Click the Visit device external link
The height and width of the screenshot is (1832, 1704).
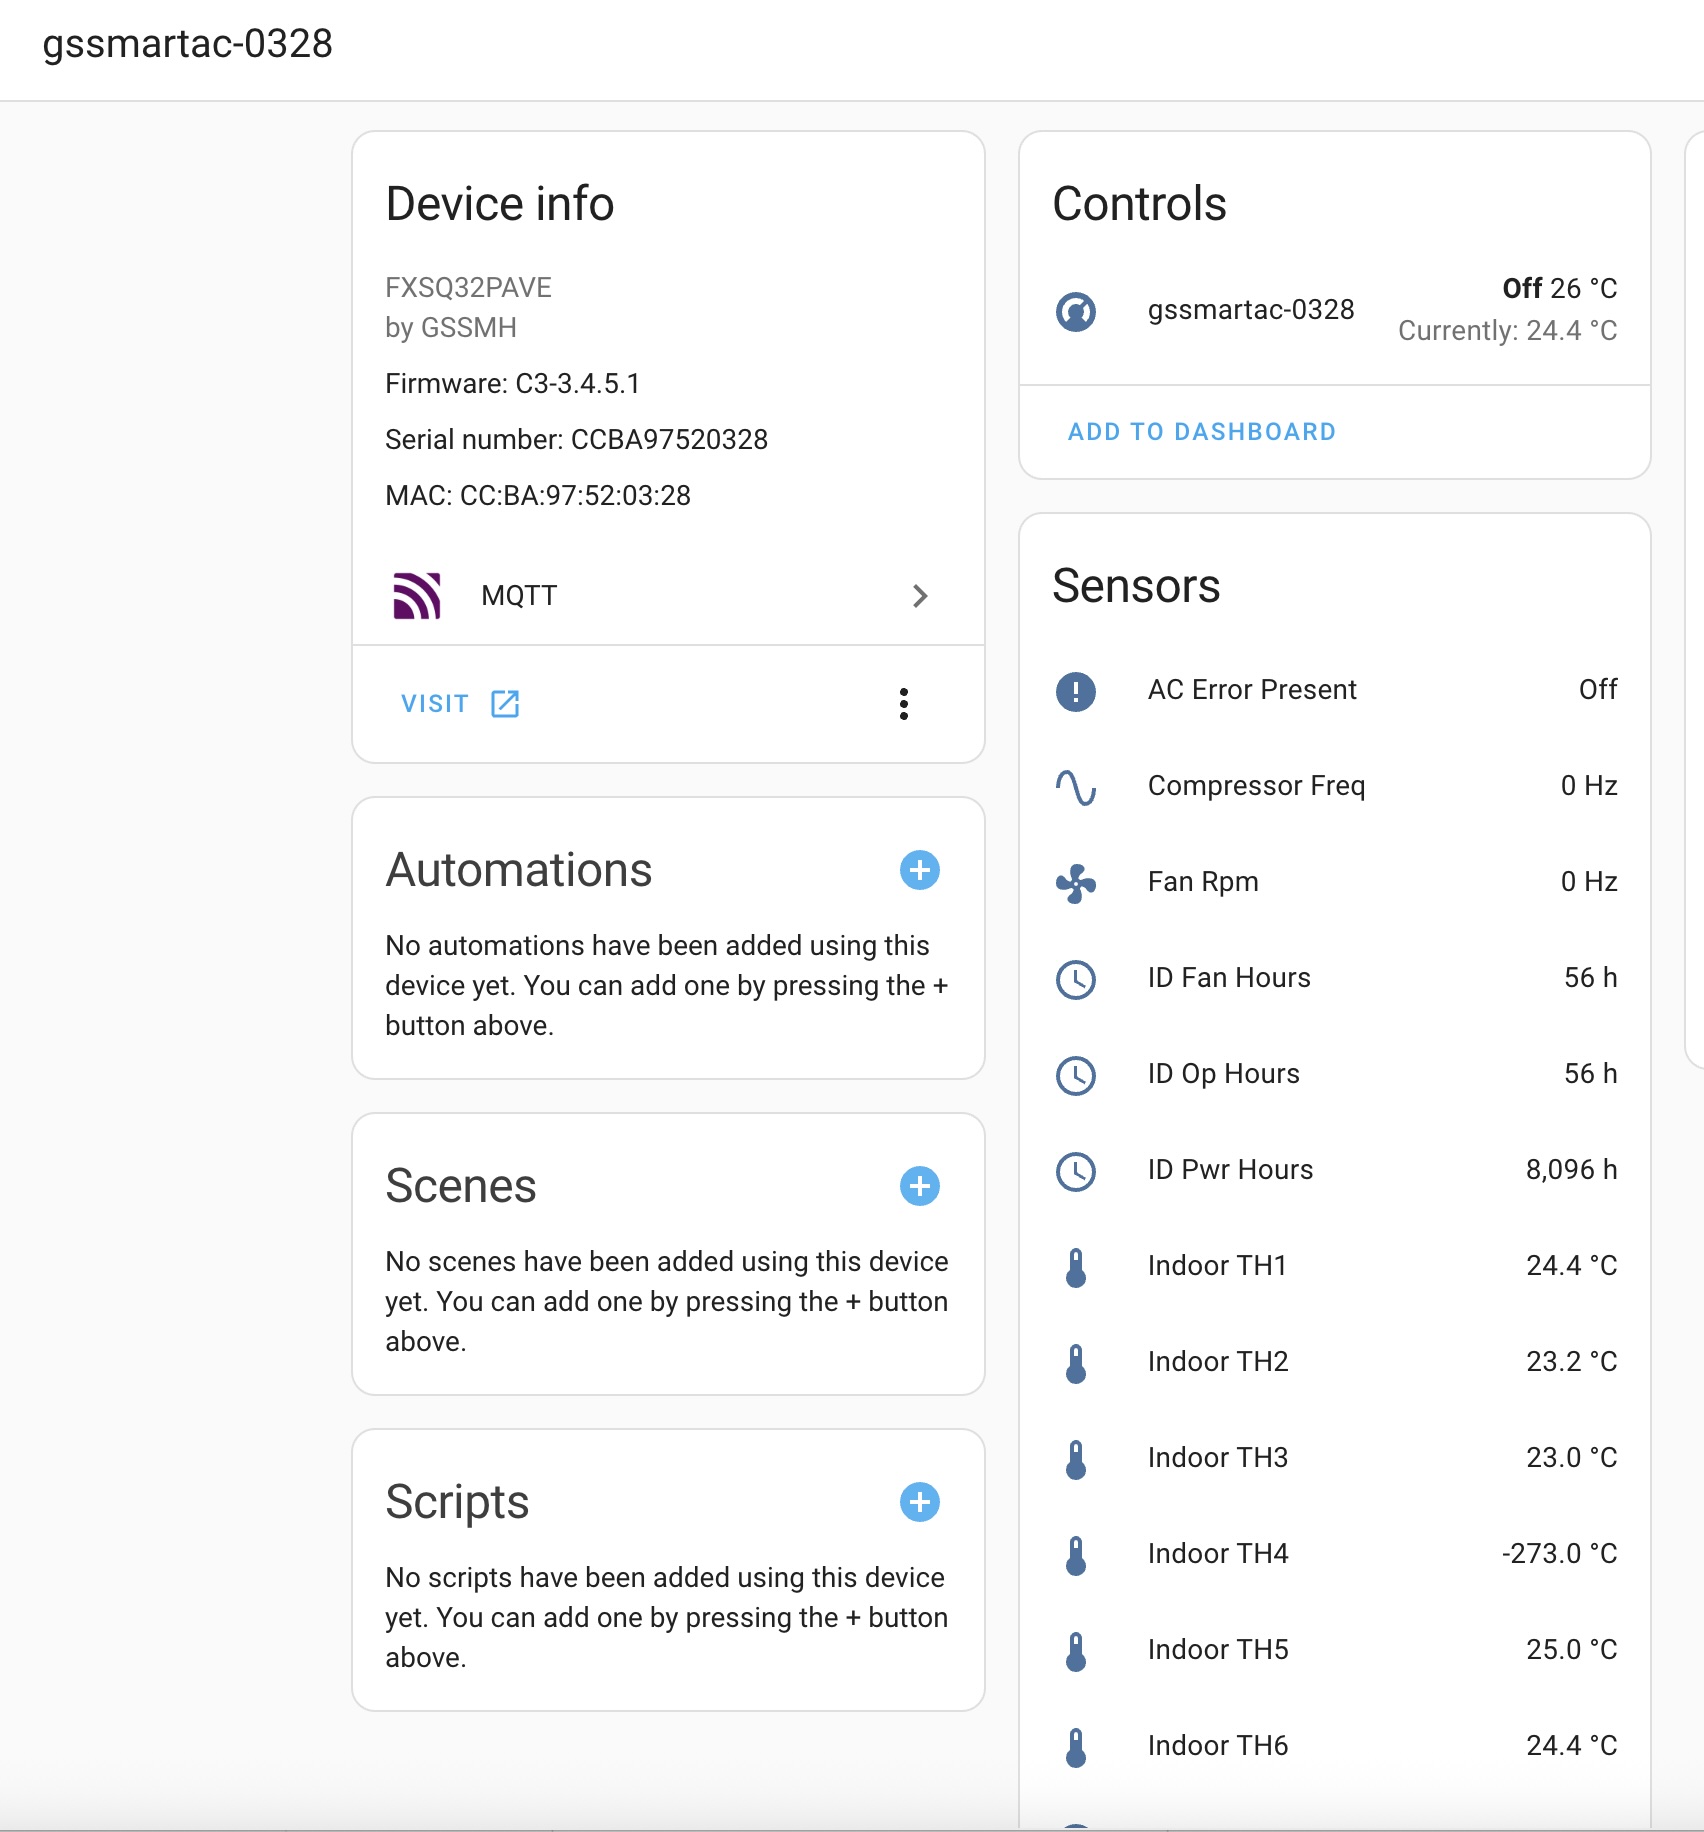point(460,704)
